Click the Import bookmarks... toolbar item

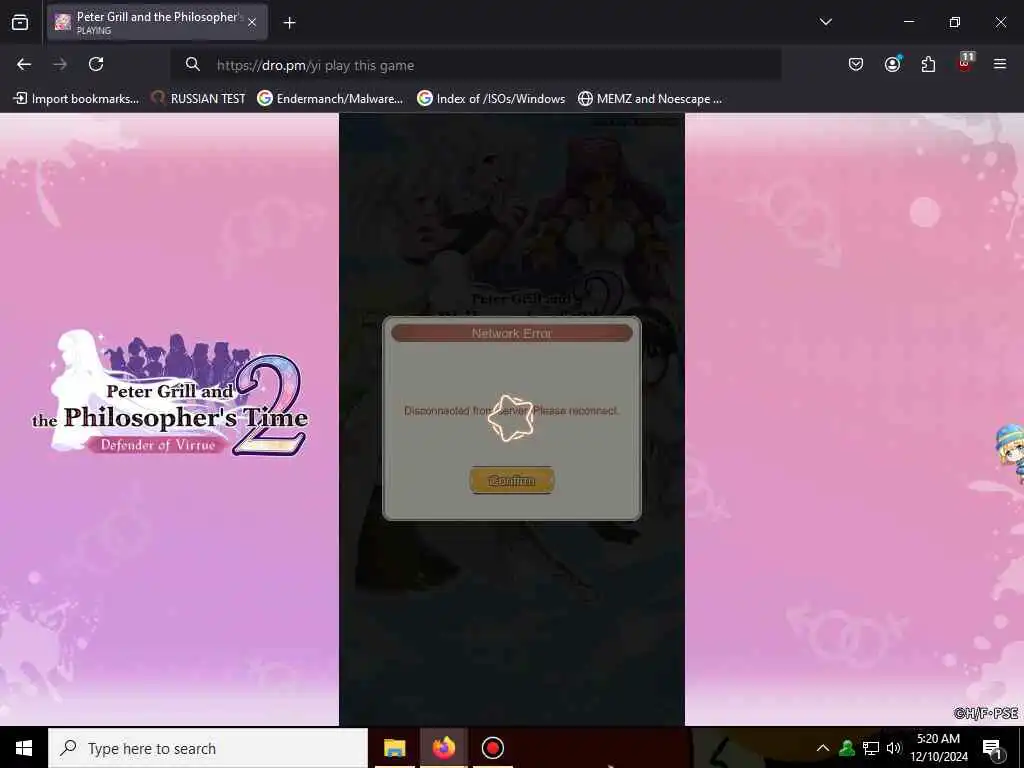point(76,99)
